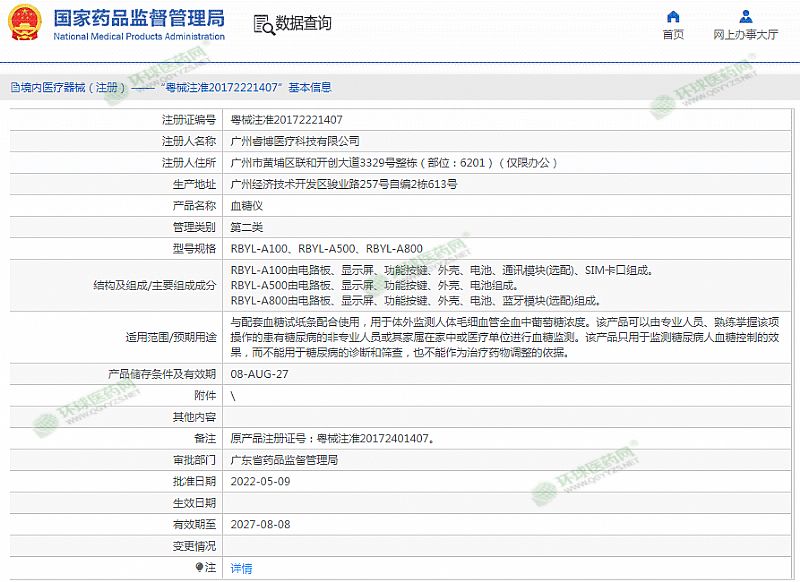Click the magnifier document icon beside 数据查询
Image resolution: width=800 pixels, height=582 pixels.
[x=262, y=24]
